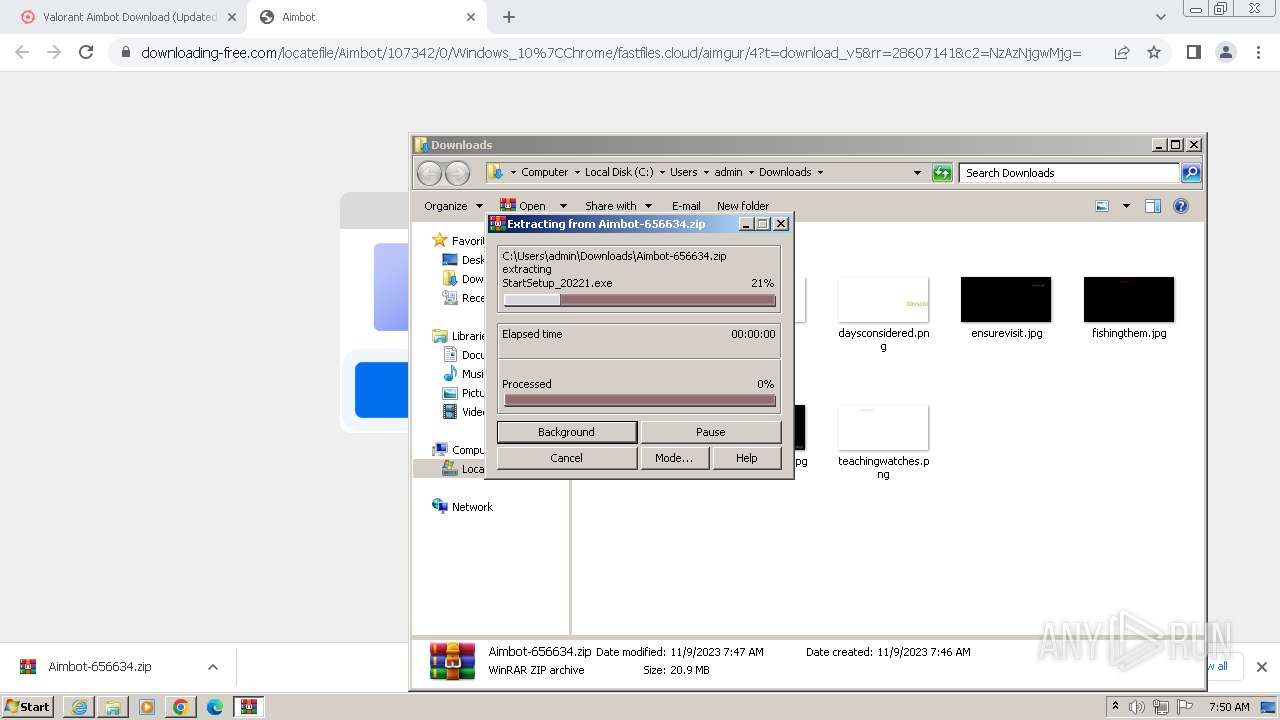Viewport: 1280px width, 720px height.
Task: Click the volume speaker tray icon
Action: click(1138, 707)
